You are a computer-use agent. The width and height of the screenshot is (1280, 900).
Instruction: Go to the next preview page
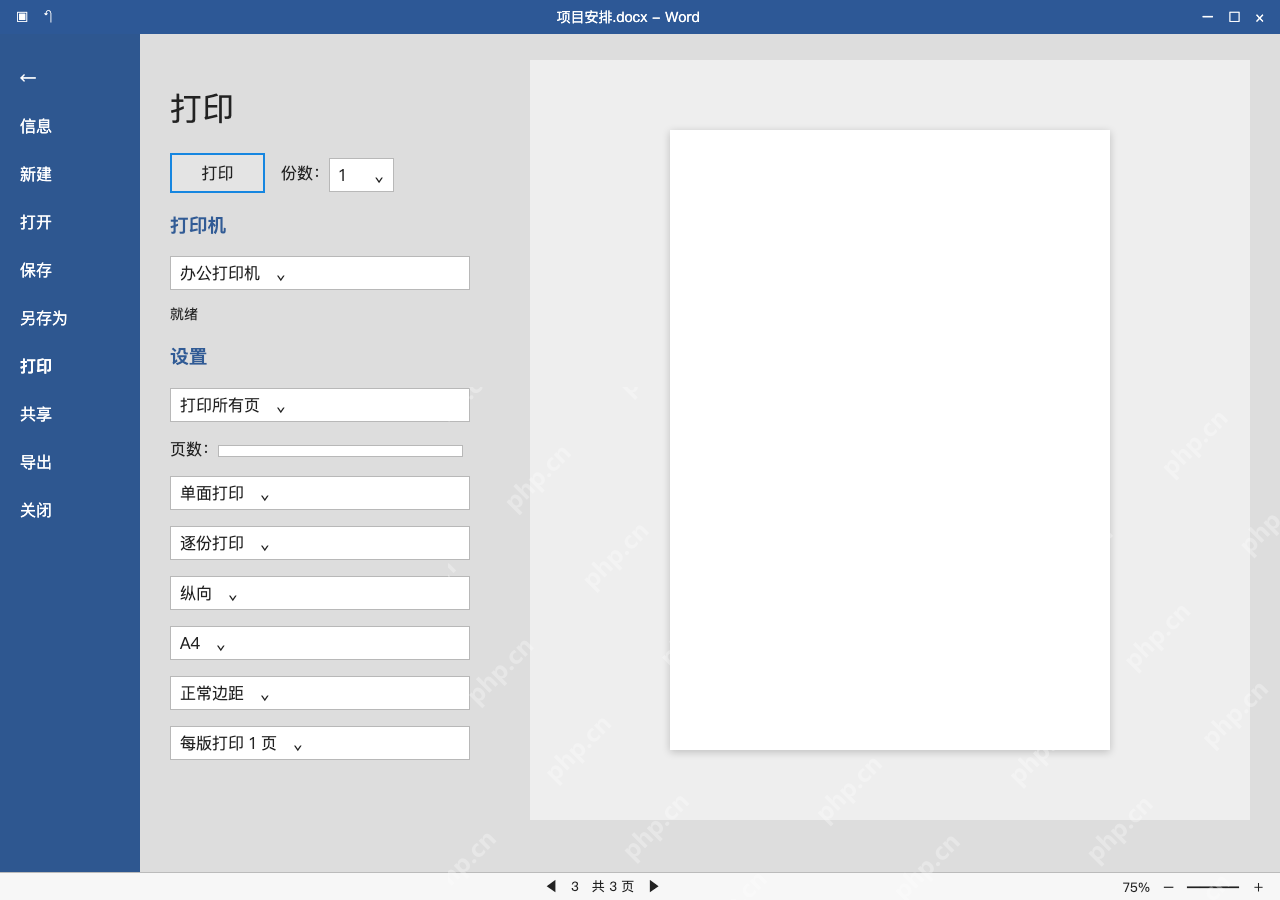pyautogui.click(x=654, y=886)
